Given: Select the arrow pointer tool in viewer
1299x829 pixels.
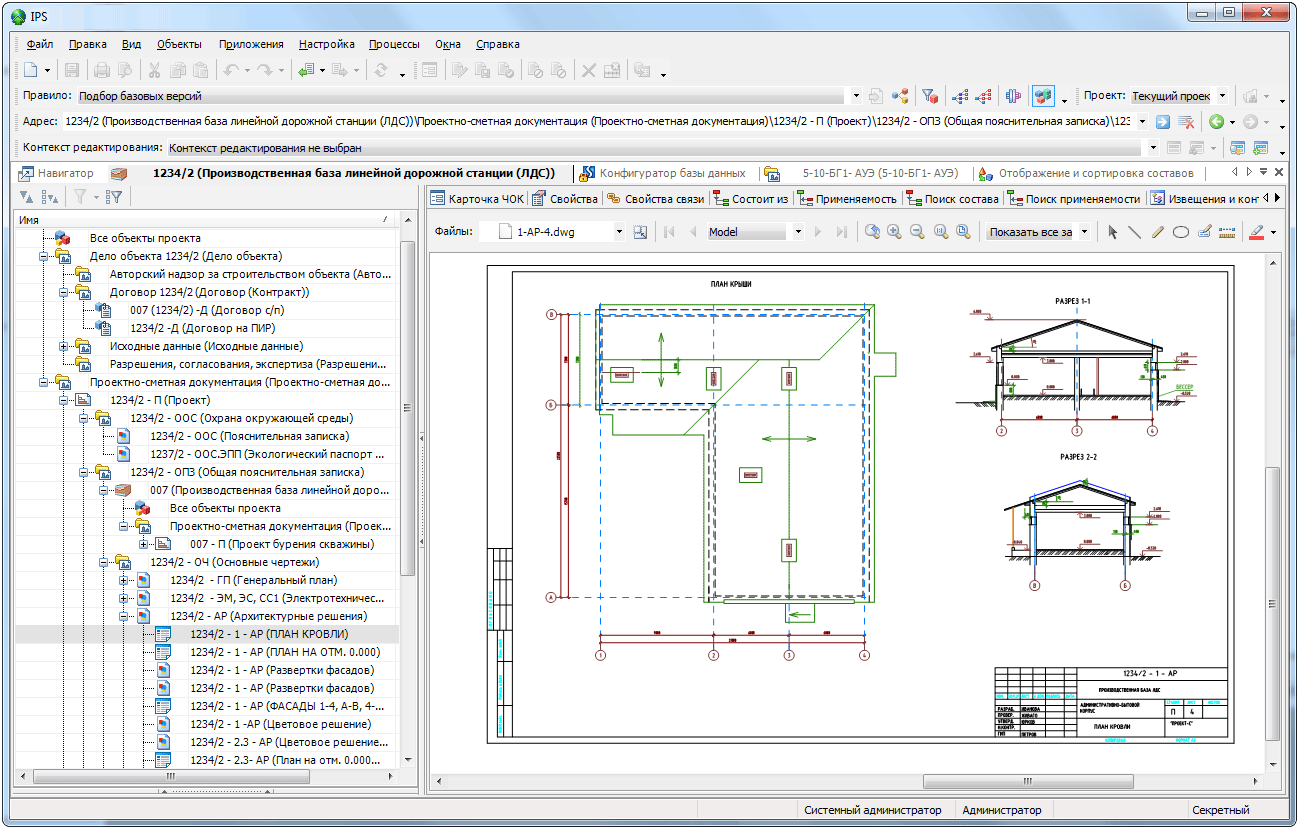Looking at the screenshot, I should point(1113,232).
